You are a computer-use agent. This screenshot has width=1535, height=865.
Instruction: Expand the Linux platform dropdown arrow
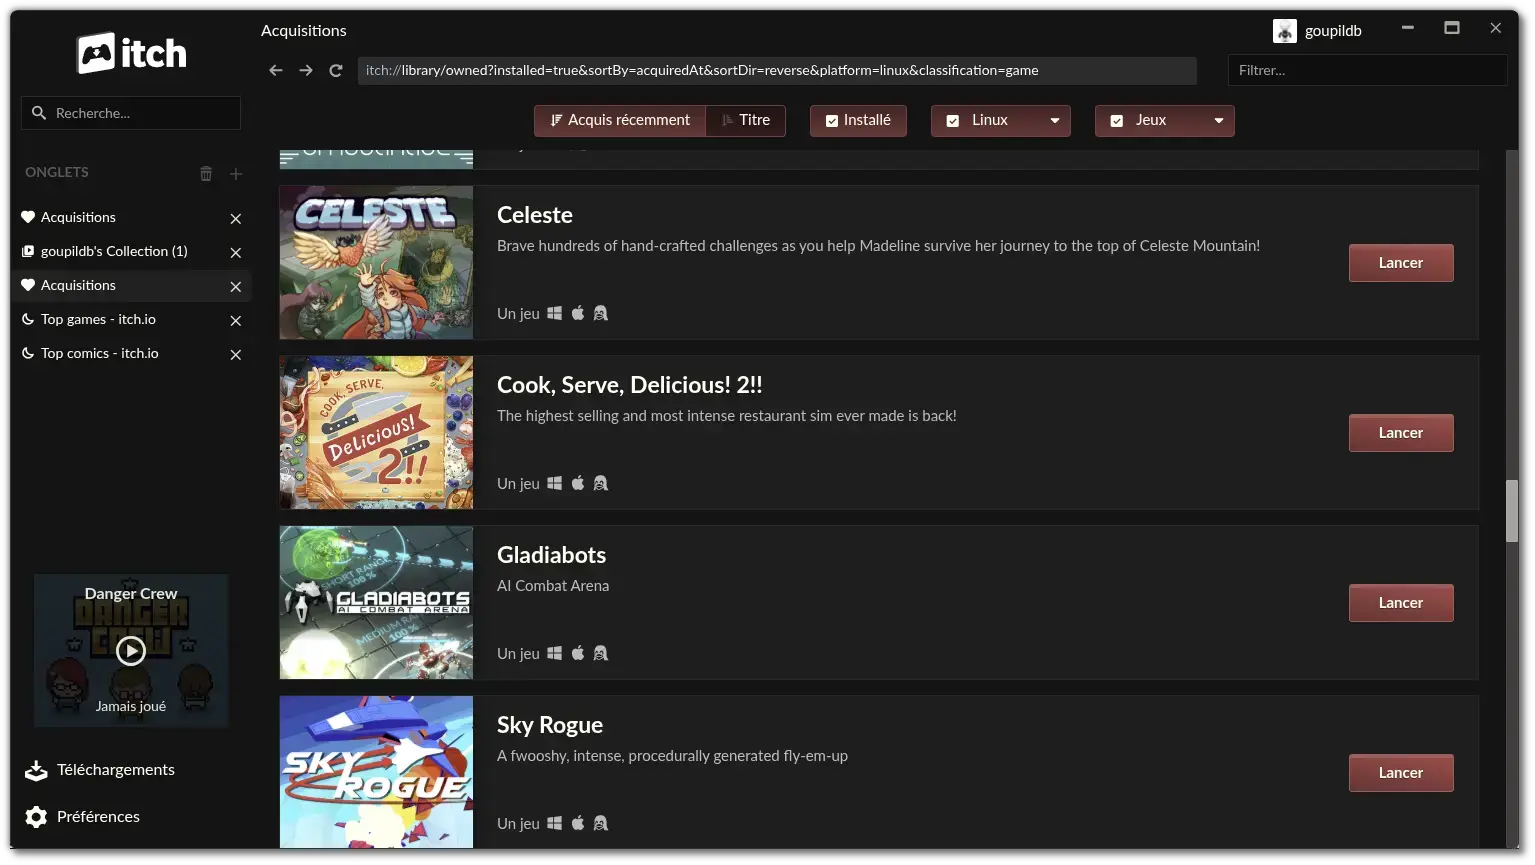coord(1055,121)
